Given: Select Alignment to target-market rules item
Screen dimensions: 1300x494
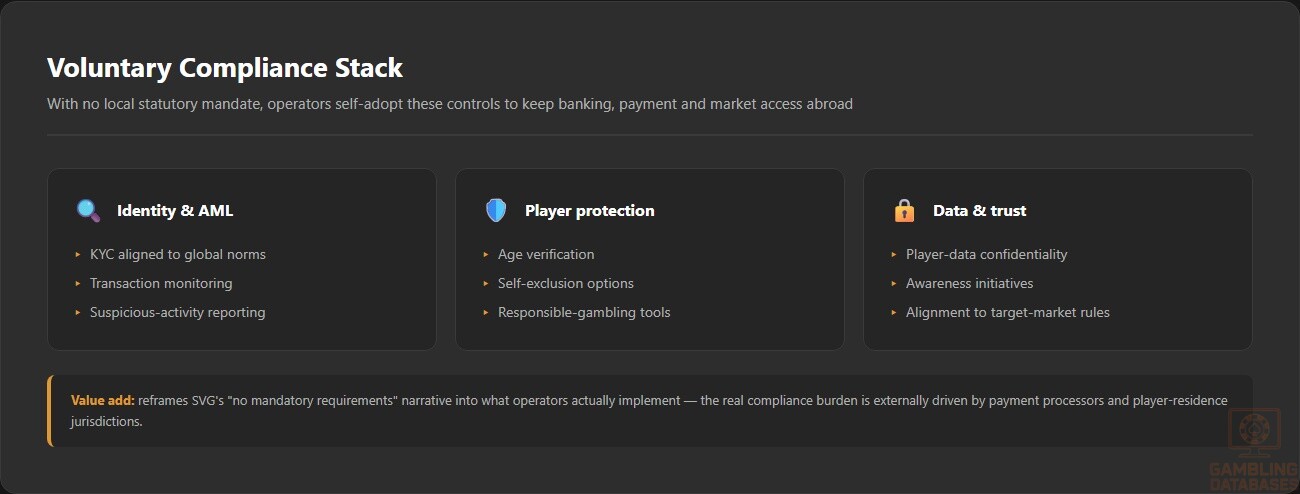Looking at the screenshot, I should [1008, 312].
